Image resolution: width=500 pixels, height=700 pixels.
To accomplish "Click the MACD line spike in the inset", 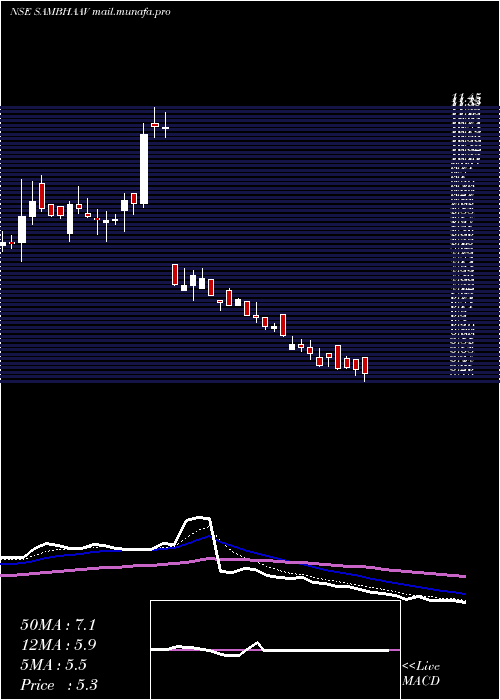I will point(257,643).
